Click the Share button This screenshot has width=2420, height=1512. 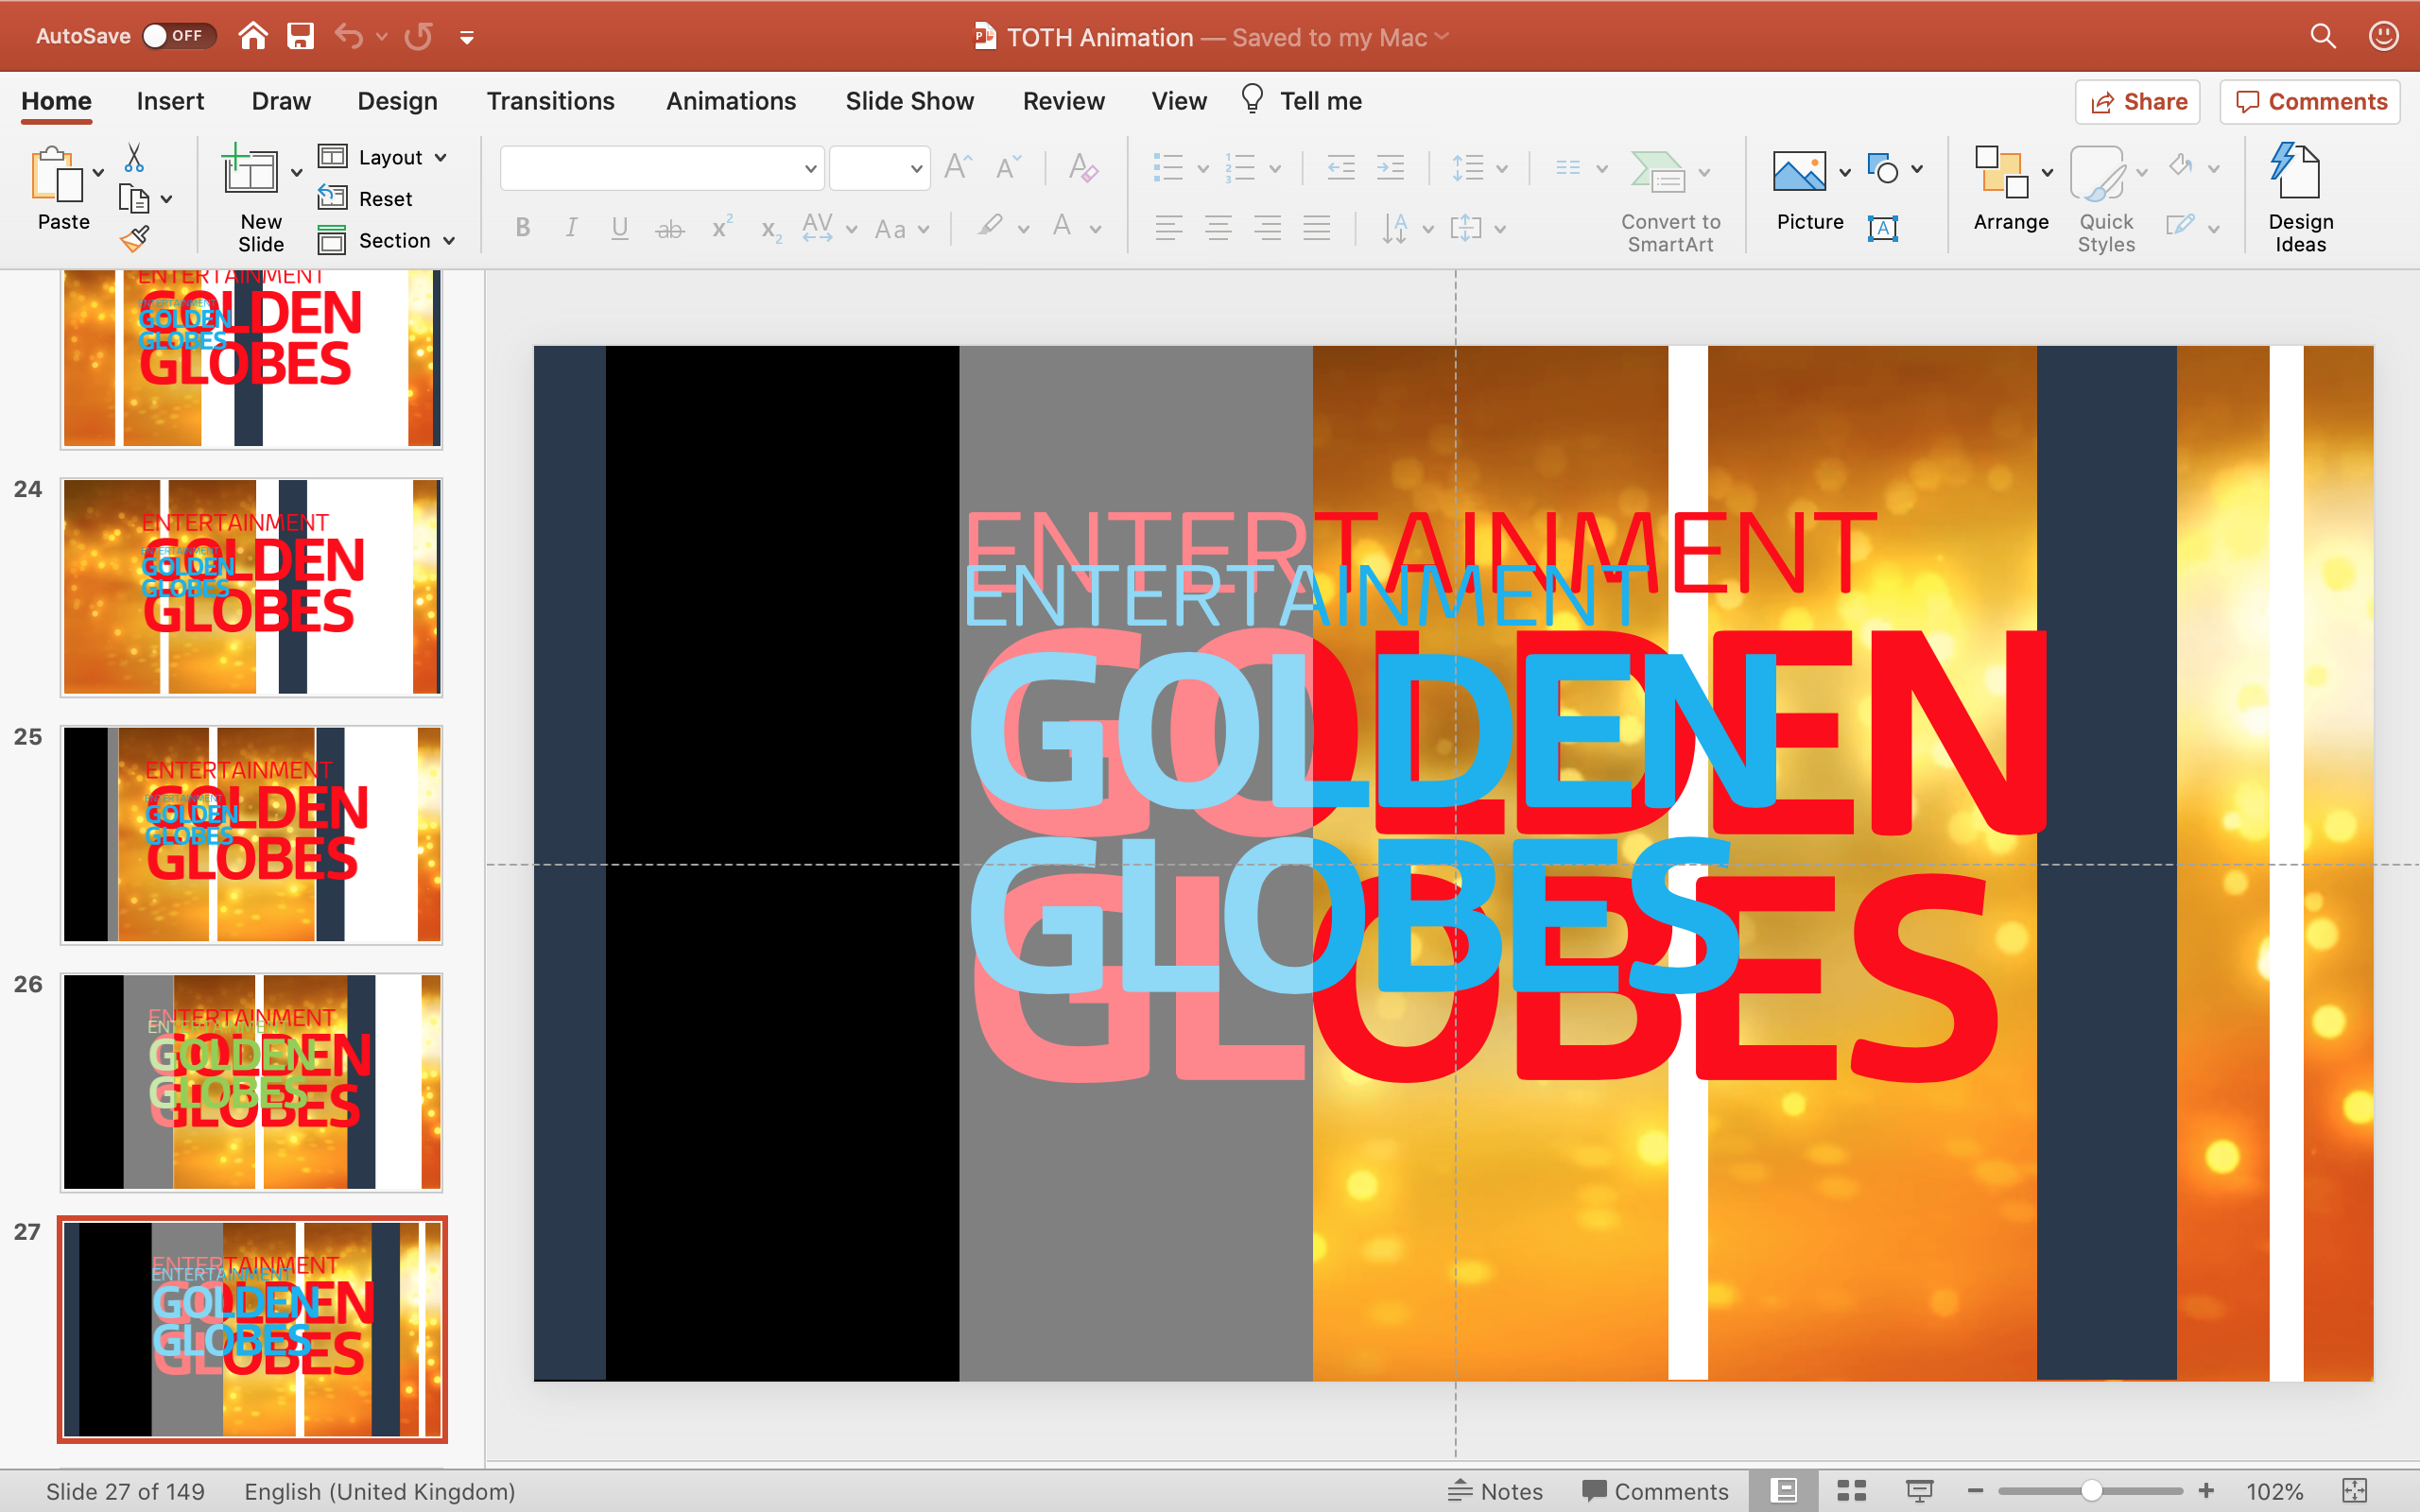point(2137,102)
